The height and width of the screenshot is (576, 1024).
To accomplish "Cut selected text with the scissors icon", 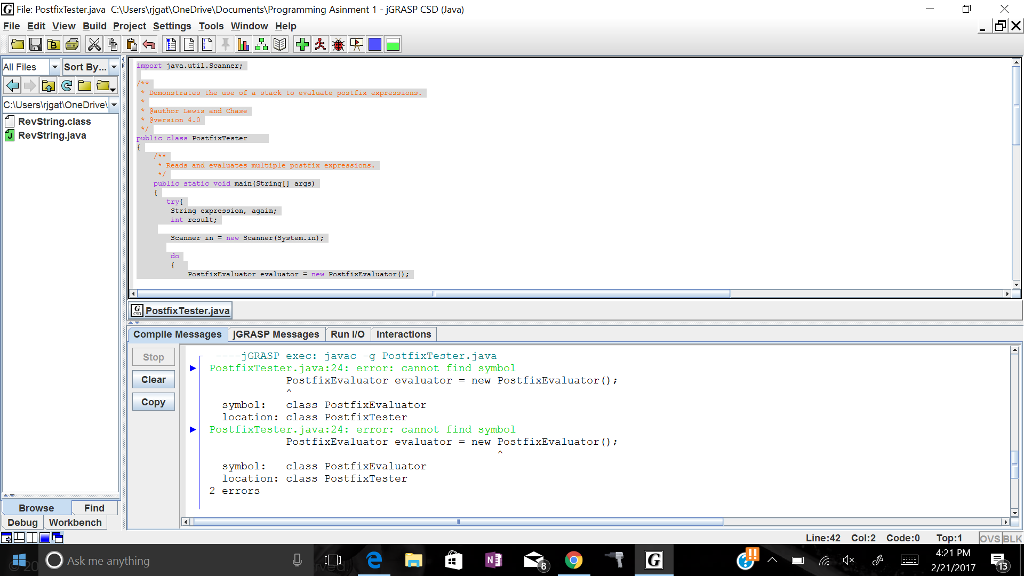I will coord(94,44).
